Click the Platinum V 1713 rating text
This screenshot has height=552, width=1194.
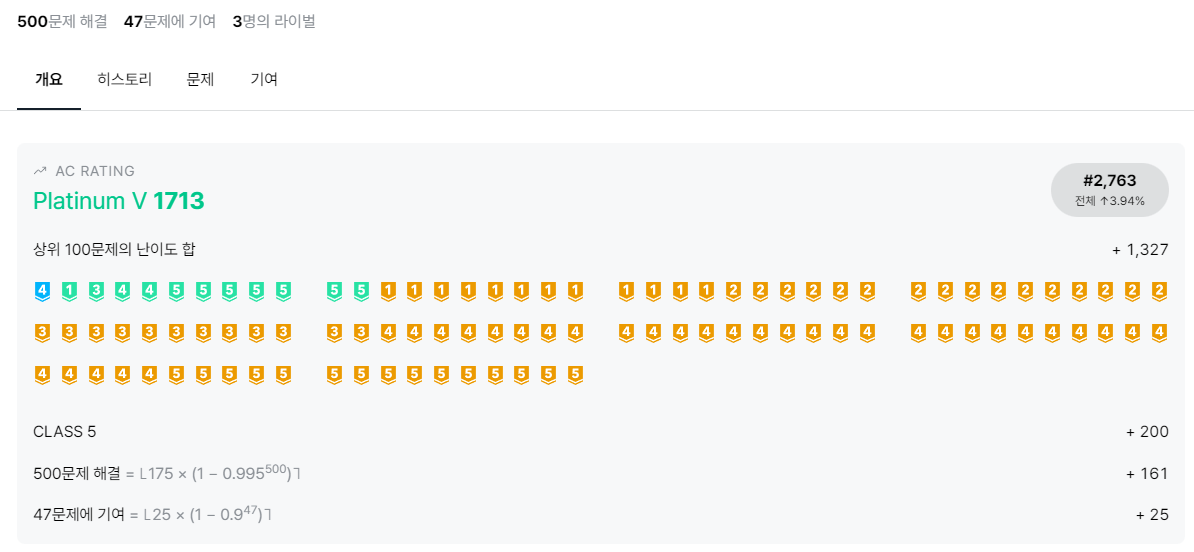click(x=119, y=201)
